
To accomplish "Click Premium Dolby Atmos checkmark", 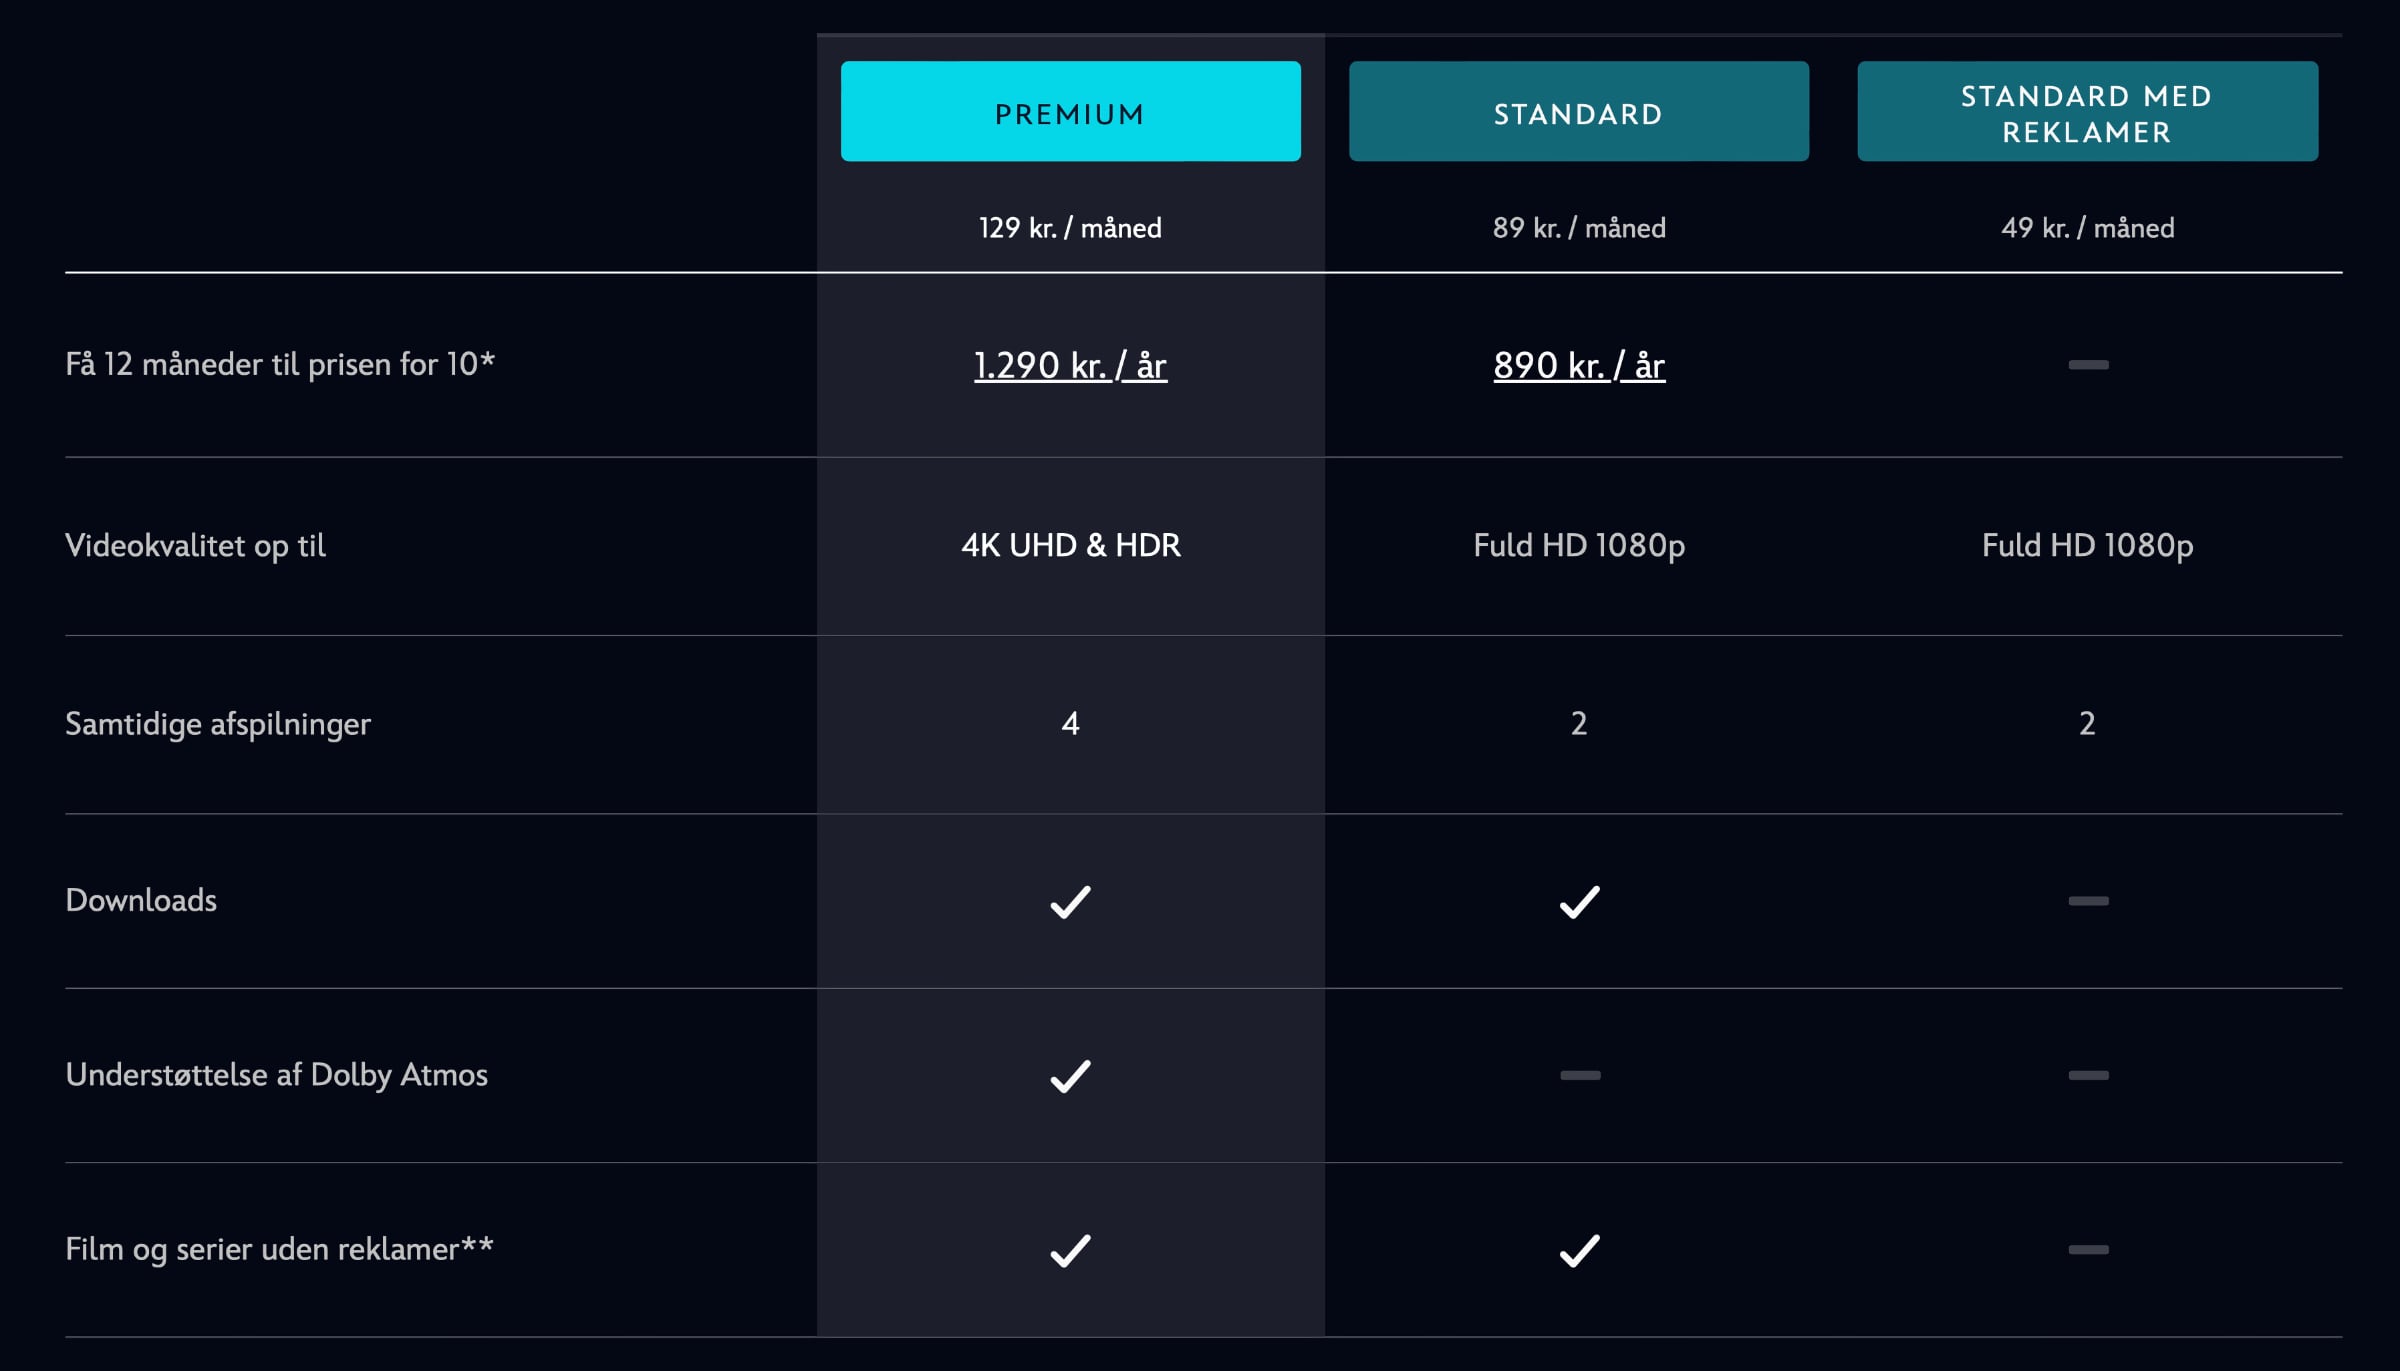I will pos(1070,1076).
